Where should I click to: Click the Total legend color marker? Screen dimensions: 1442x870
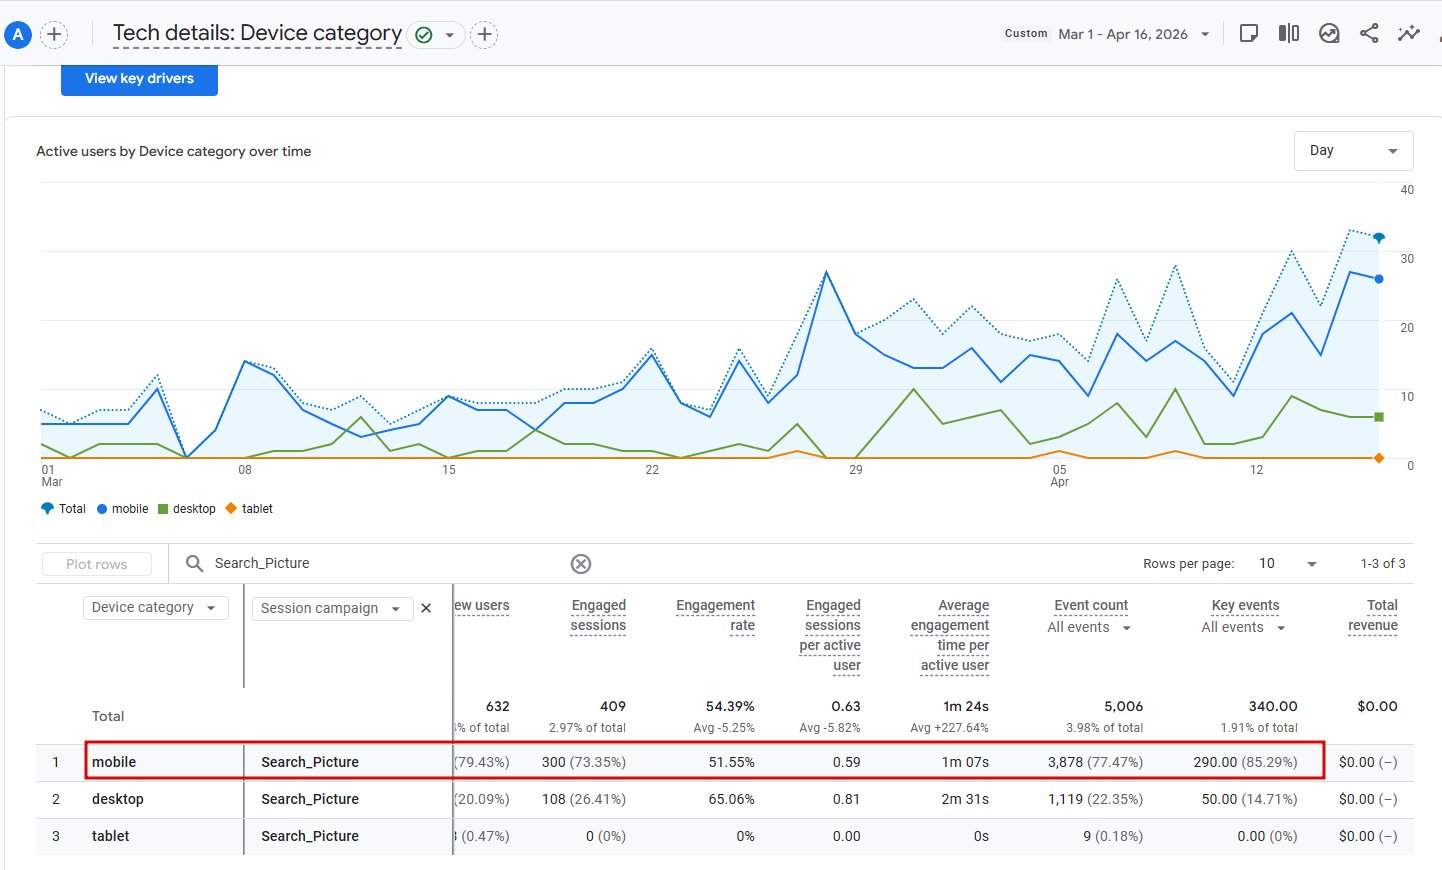47,509
